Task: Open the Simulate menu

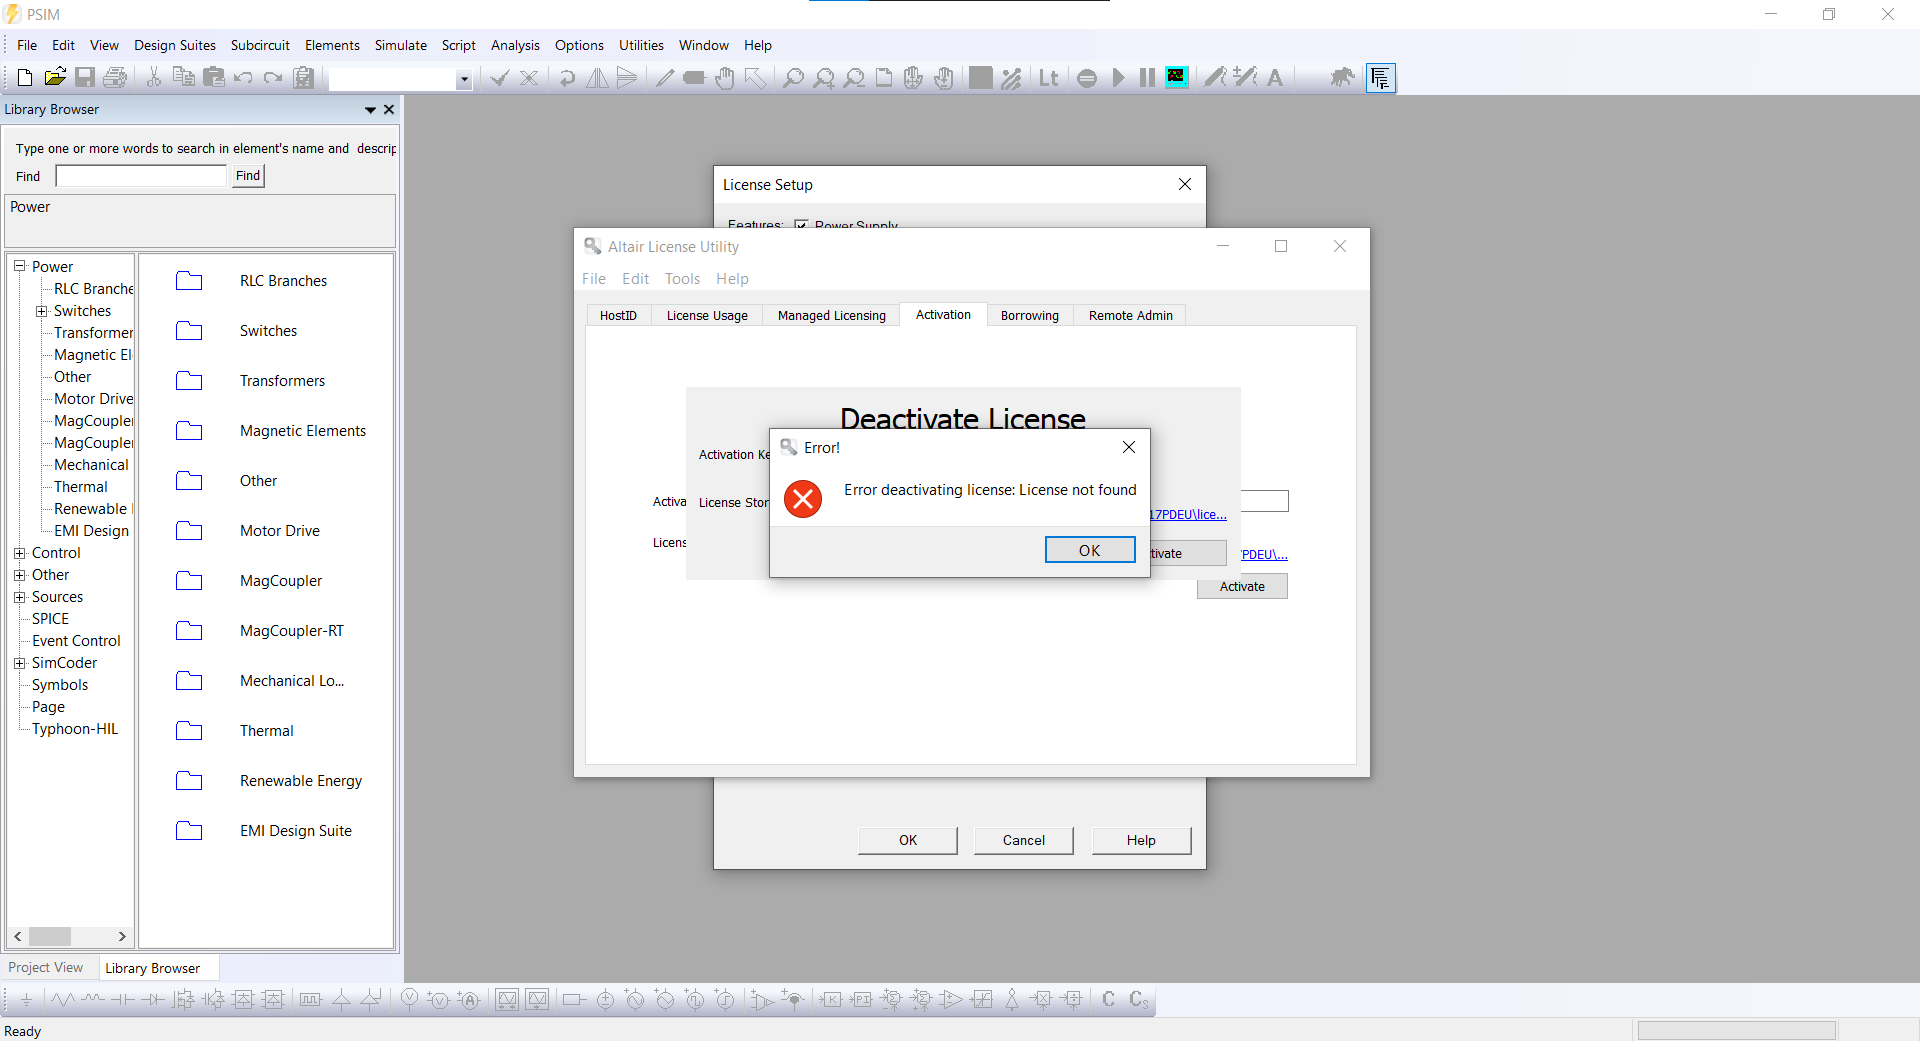Action: click(x=400, y=45)
